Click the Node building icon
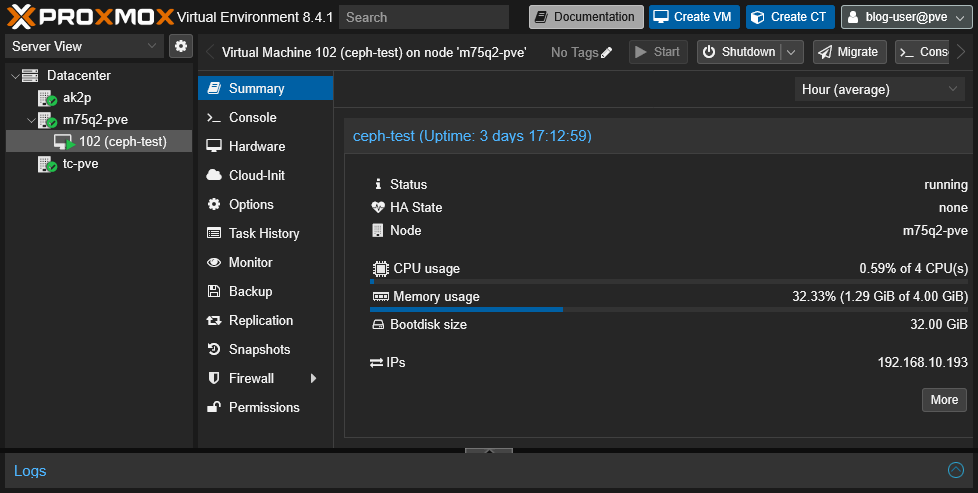The width and height of the screenshot is (978, 493). [377, 230]
